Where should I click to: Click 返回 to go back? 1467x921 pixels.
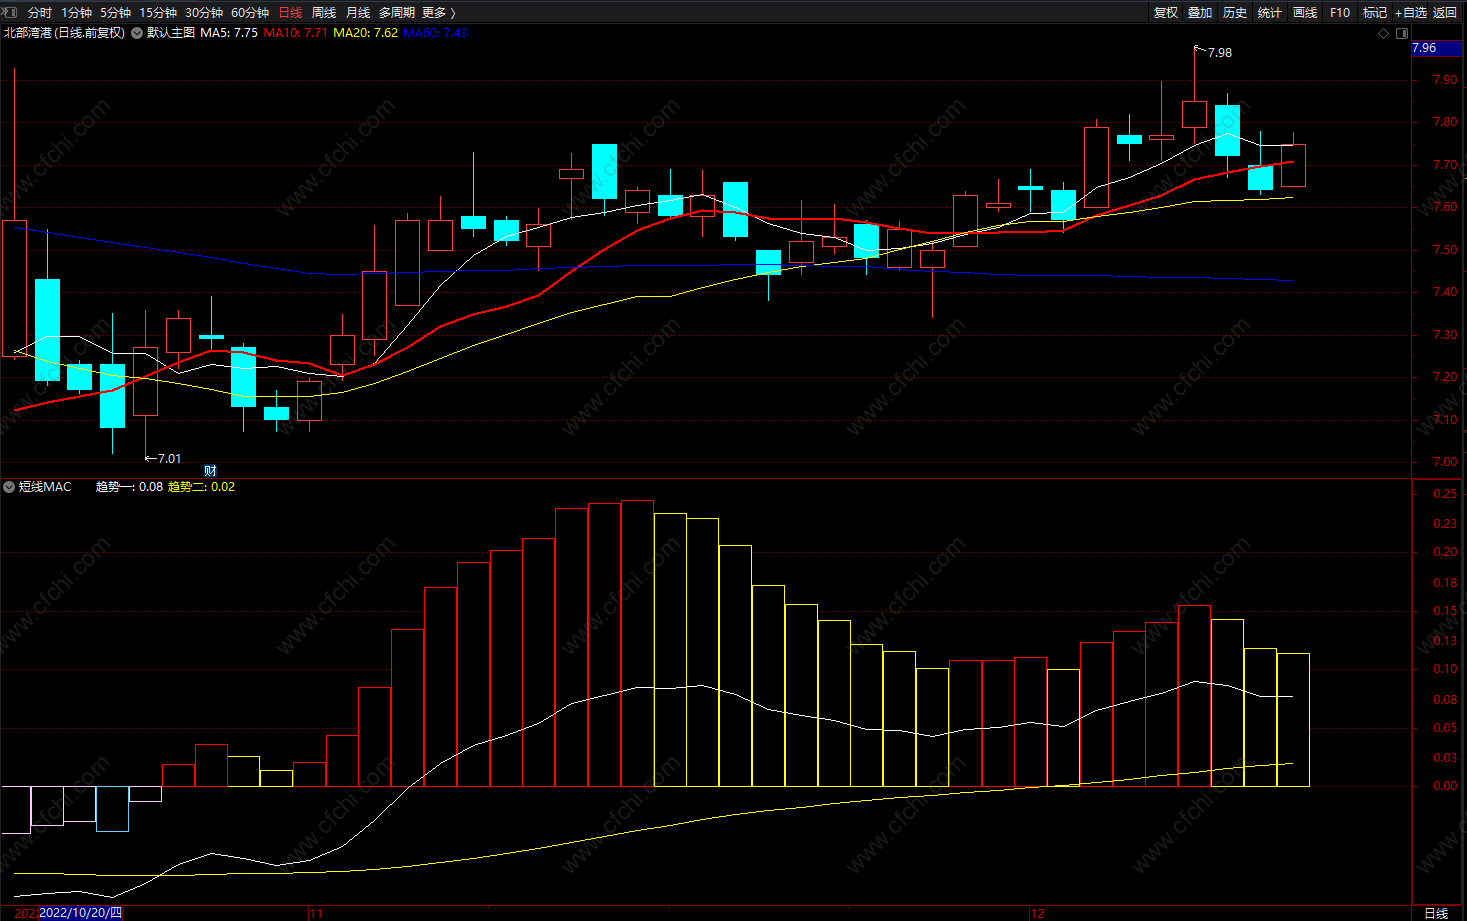(1445, 13)
